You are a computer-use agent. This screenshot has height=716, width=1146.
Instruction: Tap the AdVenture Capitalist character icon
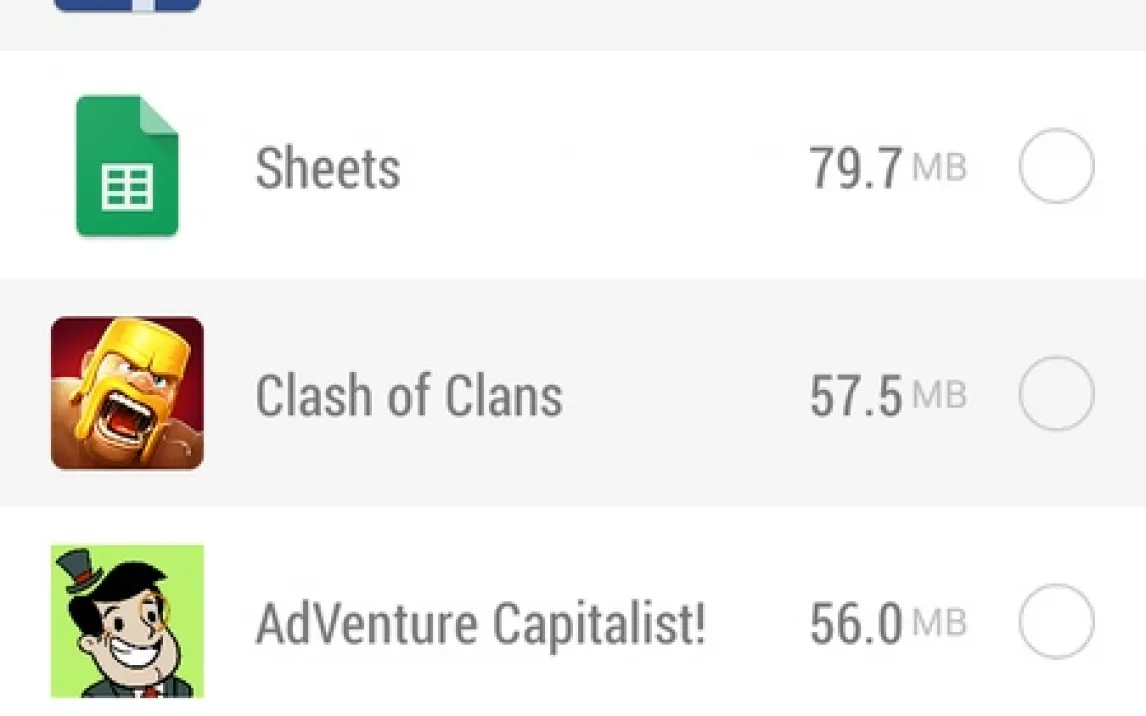point(127,621)
